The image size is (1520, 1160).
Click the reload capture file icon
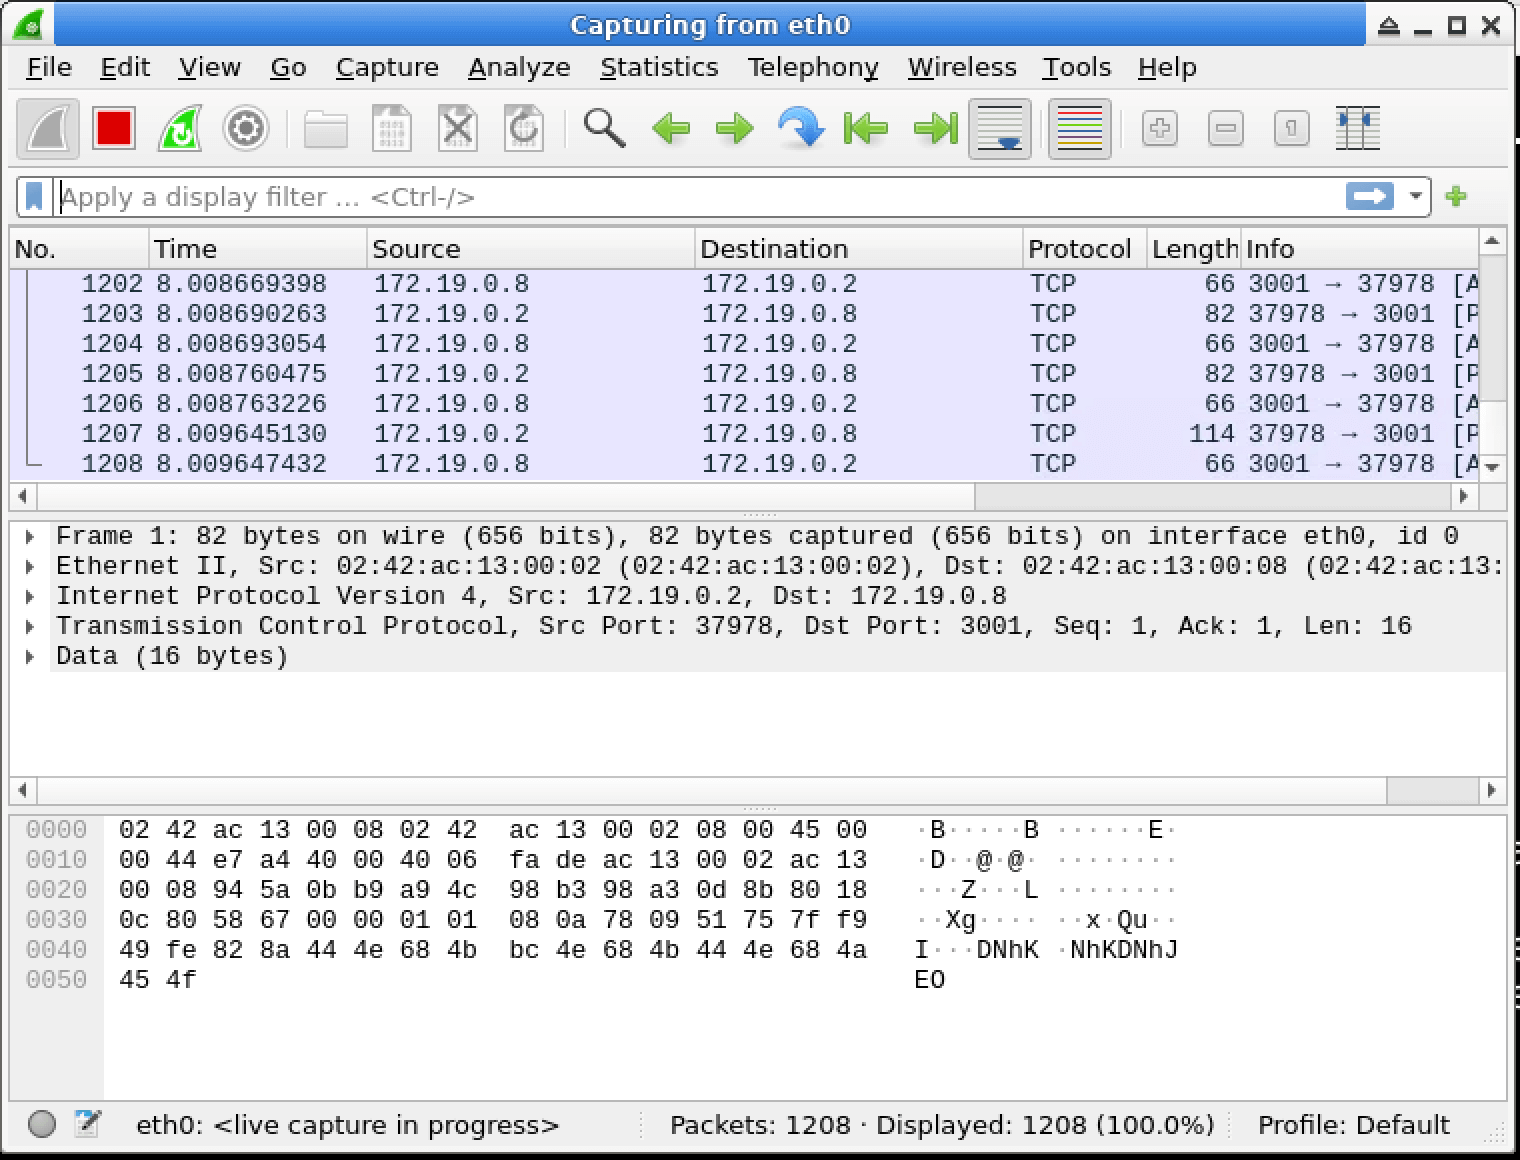pos(524,129)
